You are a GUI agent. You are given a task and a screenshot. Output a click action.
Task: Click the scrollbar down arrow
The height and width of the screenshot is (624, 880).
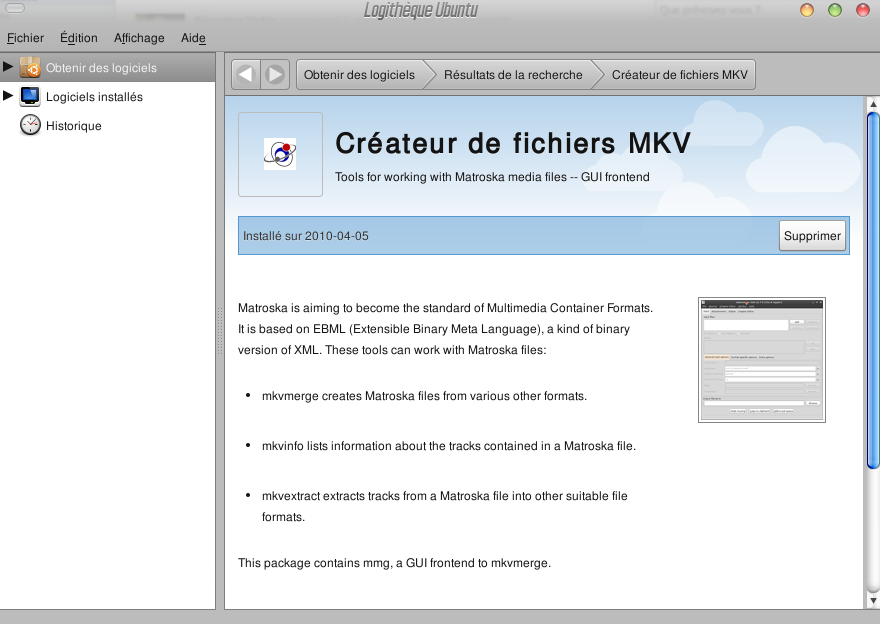[x=872, y=601]
